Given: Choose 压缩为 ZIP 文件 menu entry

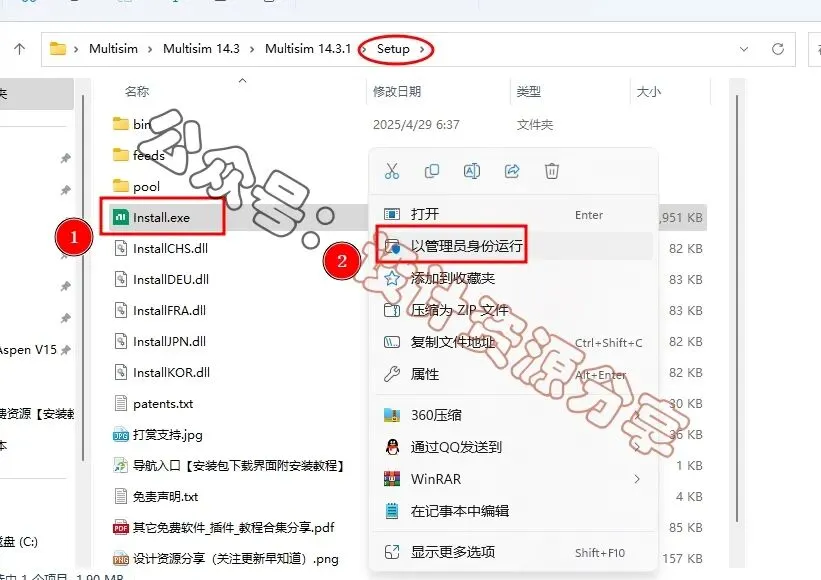Looking at the screenshot, I should coord(514,310).
